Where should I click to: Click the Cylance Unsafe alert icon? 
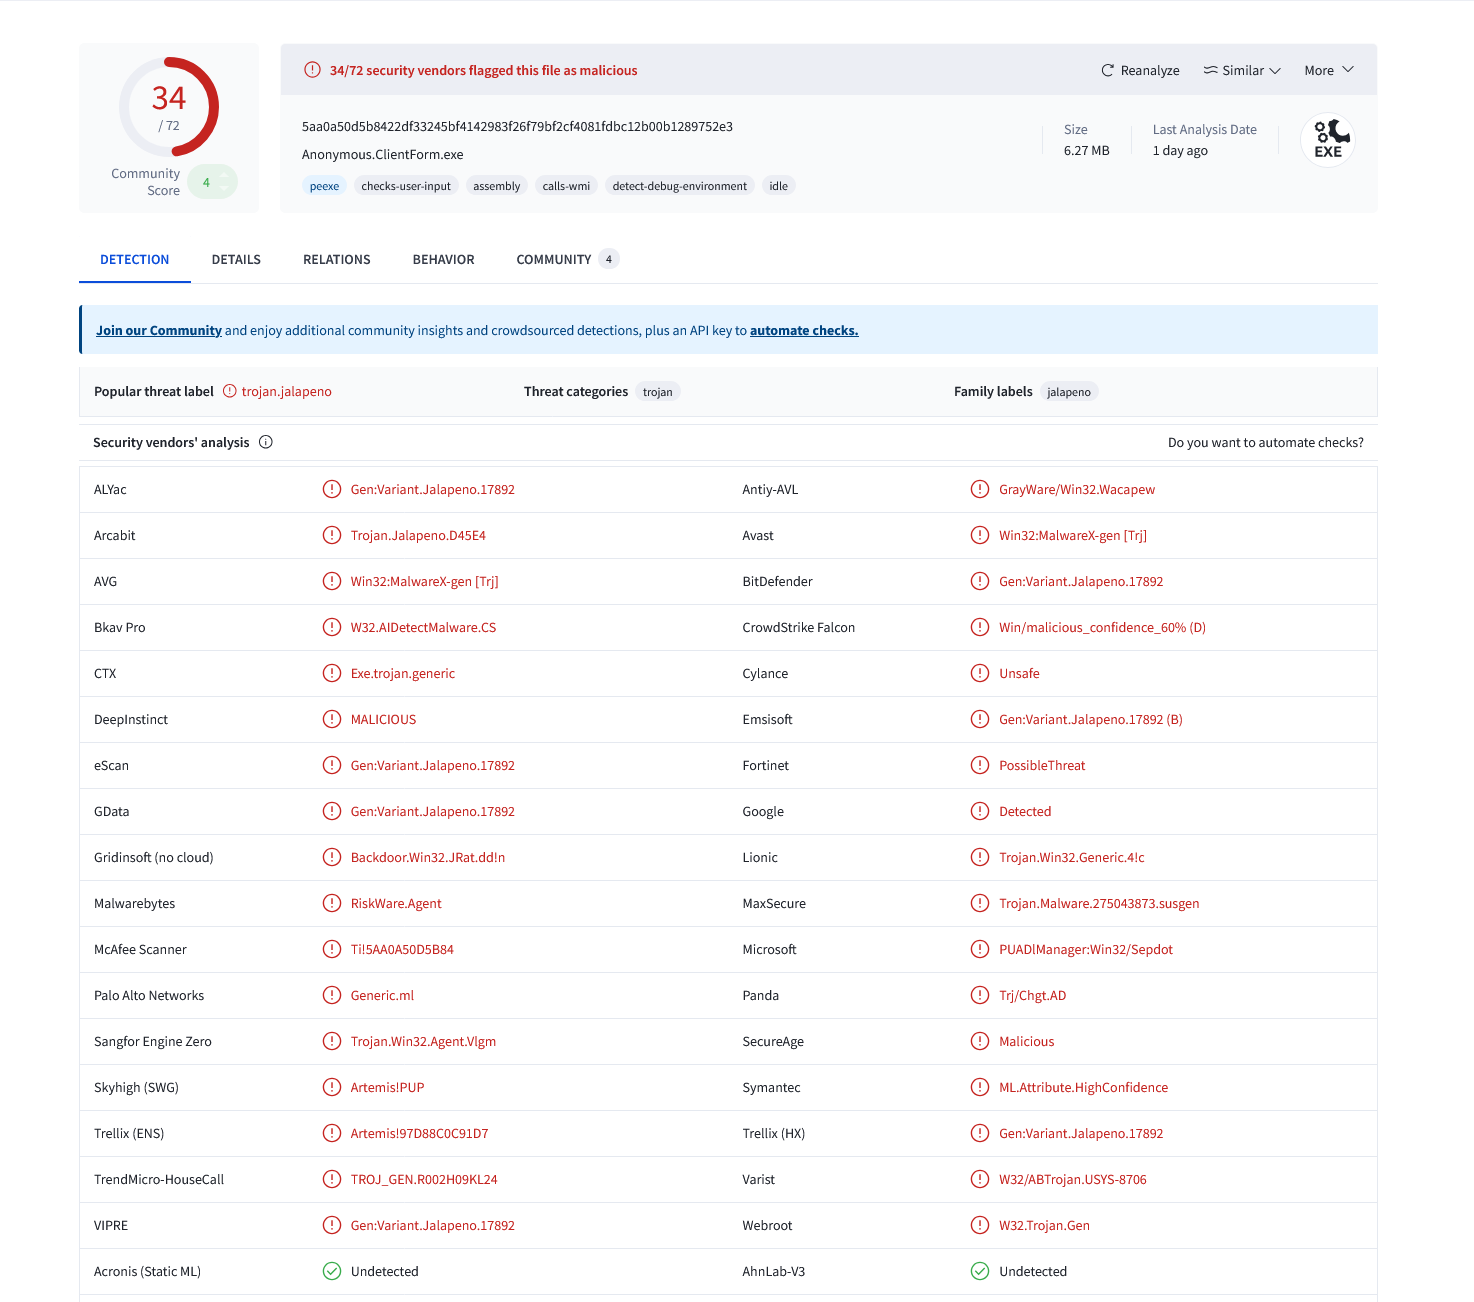tap(980, 673)
